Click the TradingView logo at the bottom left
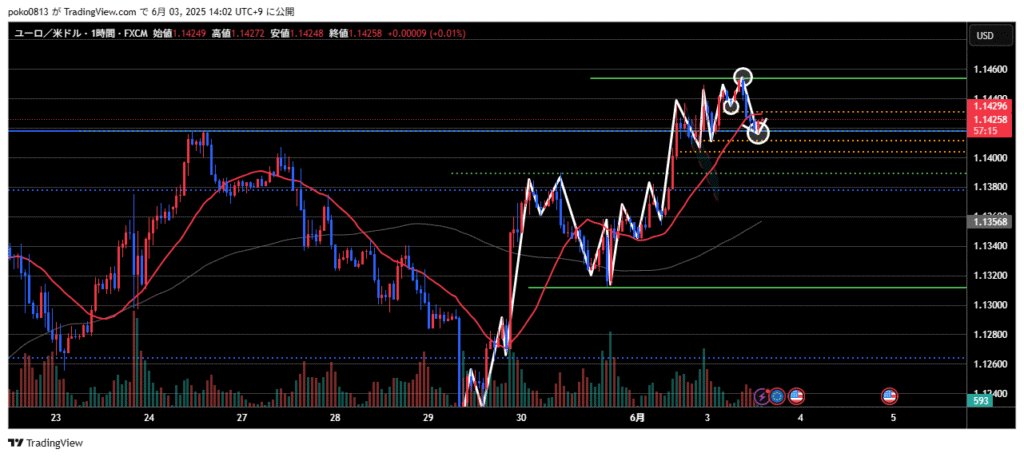1024x457 pixels. tap(46, 442)
